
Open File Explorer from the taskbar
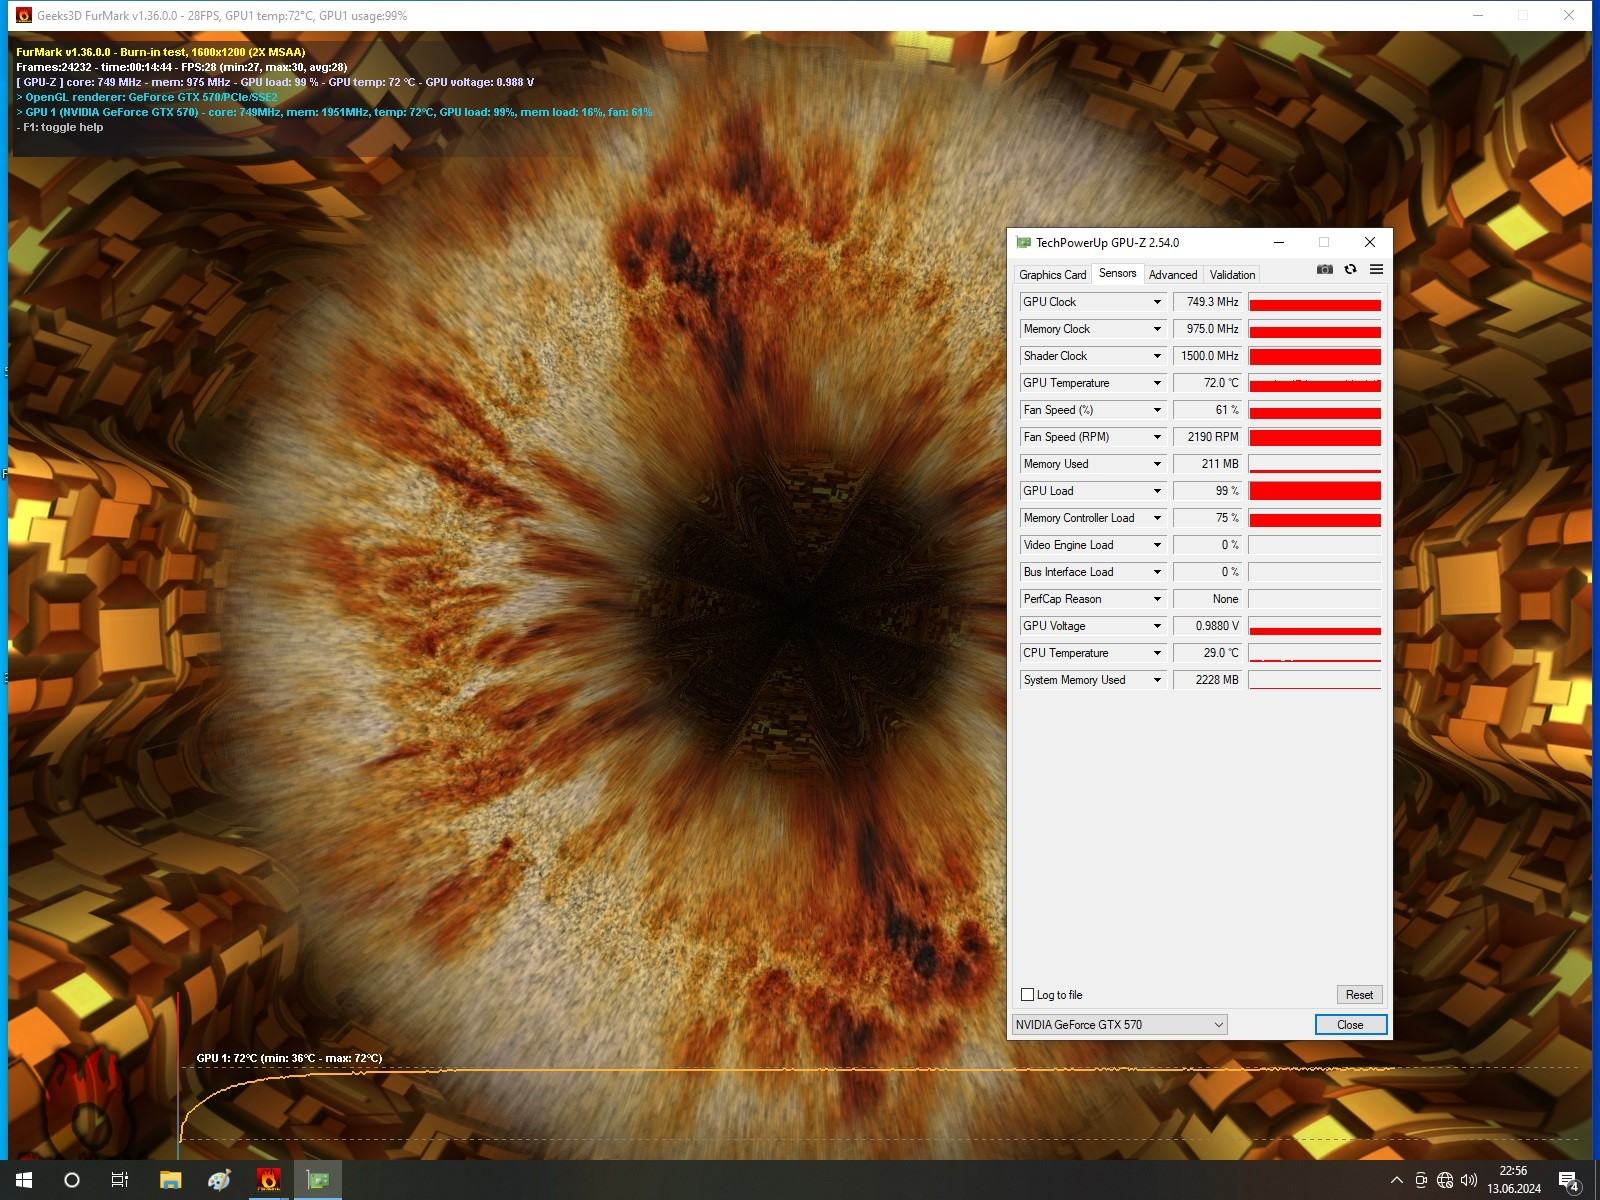click(171, 1180)
